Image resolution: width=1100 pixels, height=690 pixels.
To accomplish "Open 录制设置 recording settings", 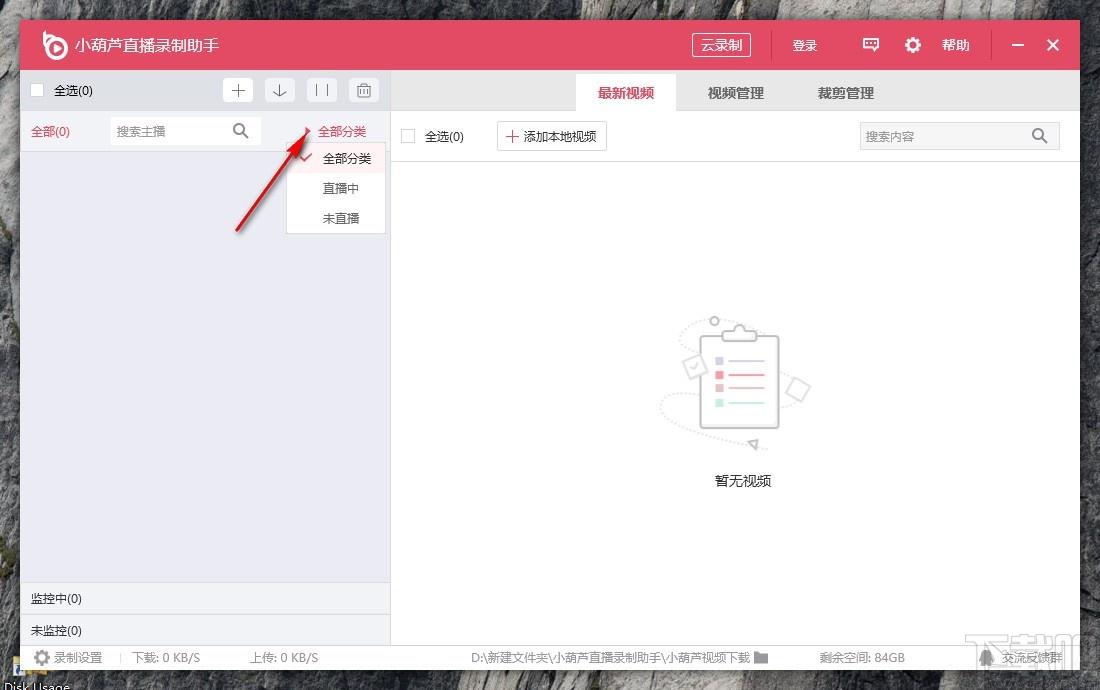I will click(68, 658).
